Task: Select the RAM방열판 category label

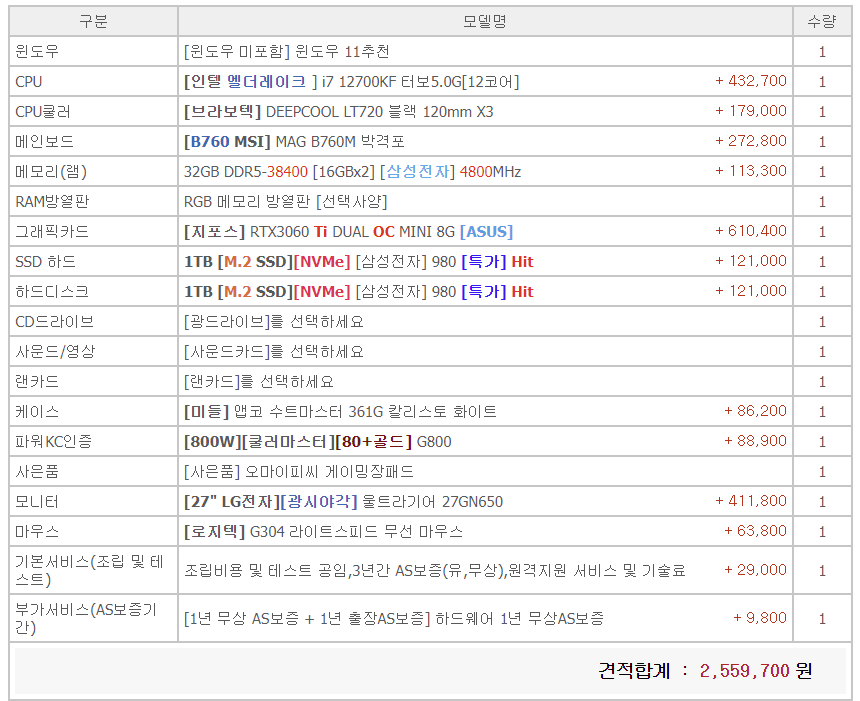Action: coord(52,202)
